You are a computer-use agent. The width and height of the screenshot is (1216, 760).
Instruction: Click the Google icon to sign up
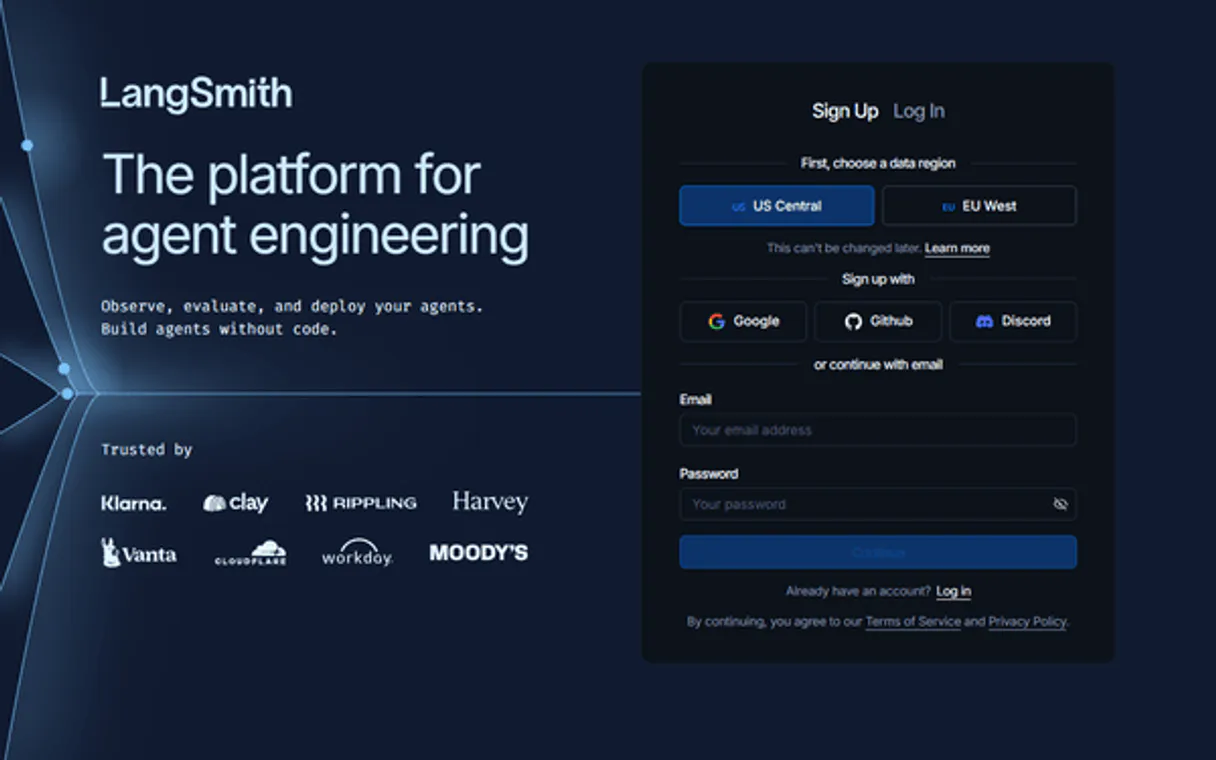716,321
